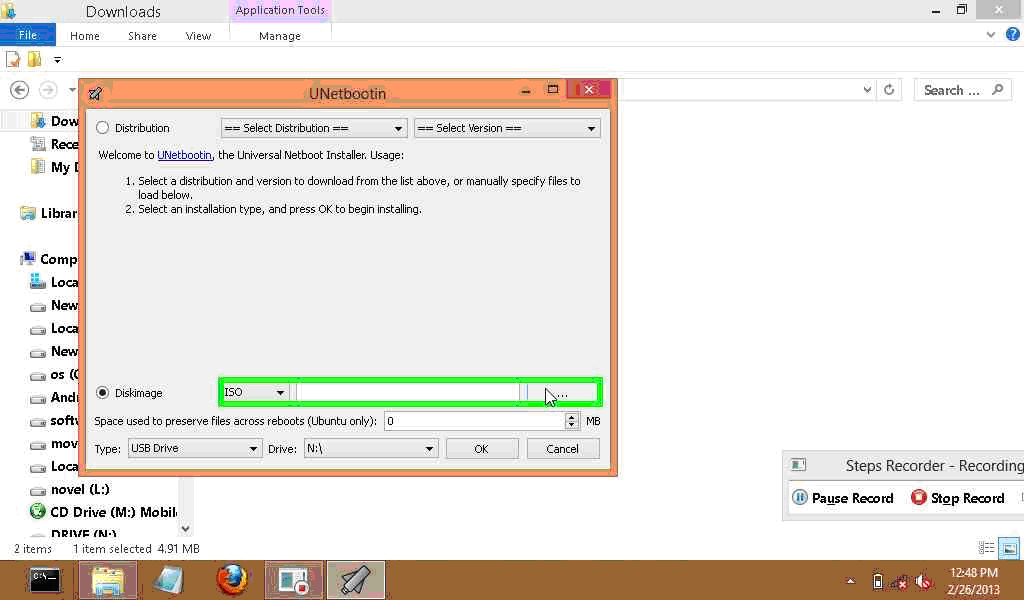Switch to details view icon
1024x600 pixels.
coord(986,548)
